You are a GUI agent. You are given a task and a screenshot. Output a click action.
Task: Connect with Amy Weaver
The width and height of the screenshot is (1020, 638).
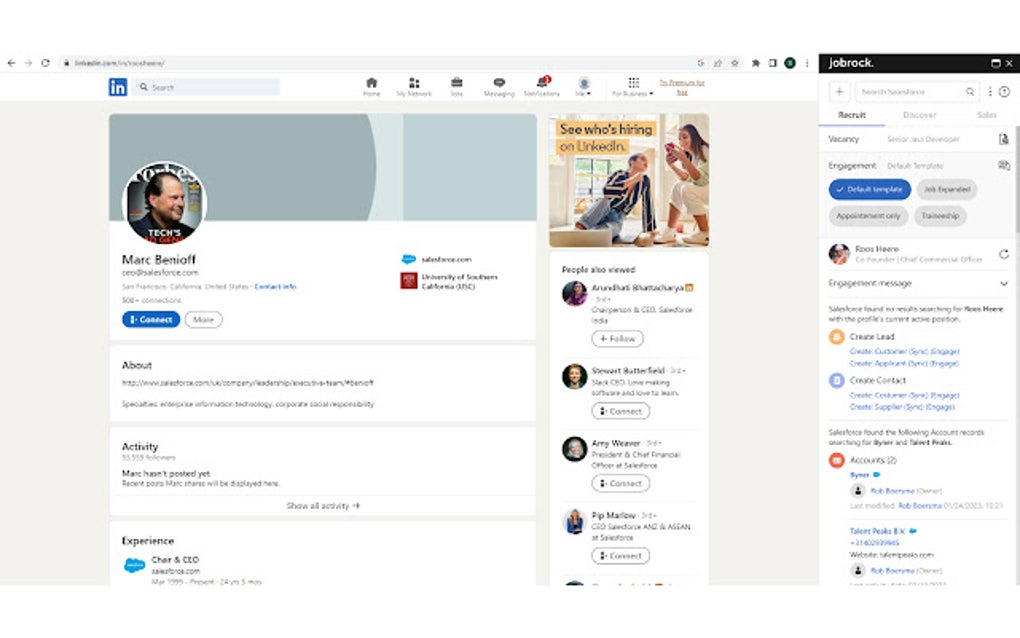pos(621,483)
